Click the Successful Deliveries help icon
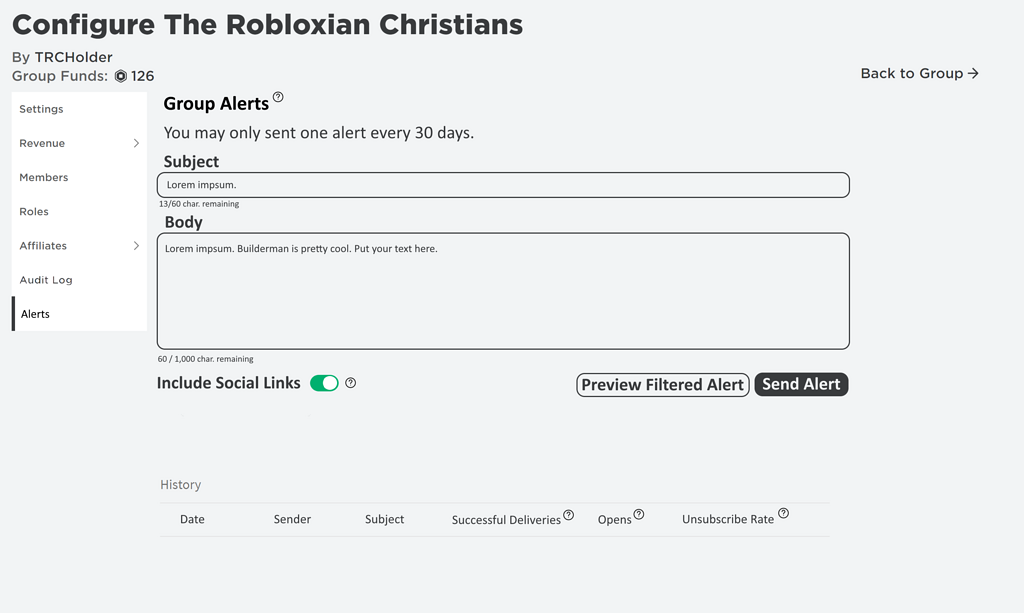 pos(569,513)
